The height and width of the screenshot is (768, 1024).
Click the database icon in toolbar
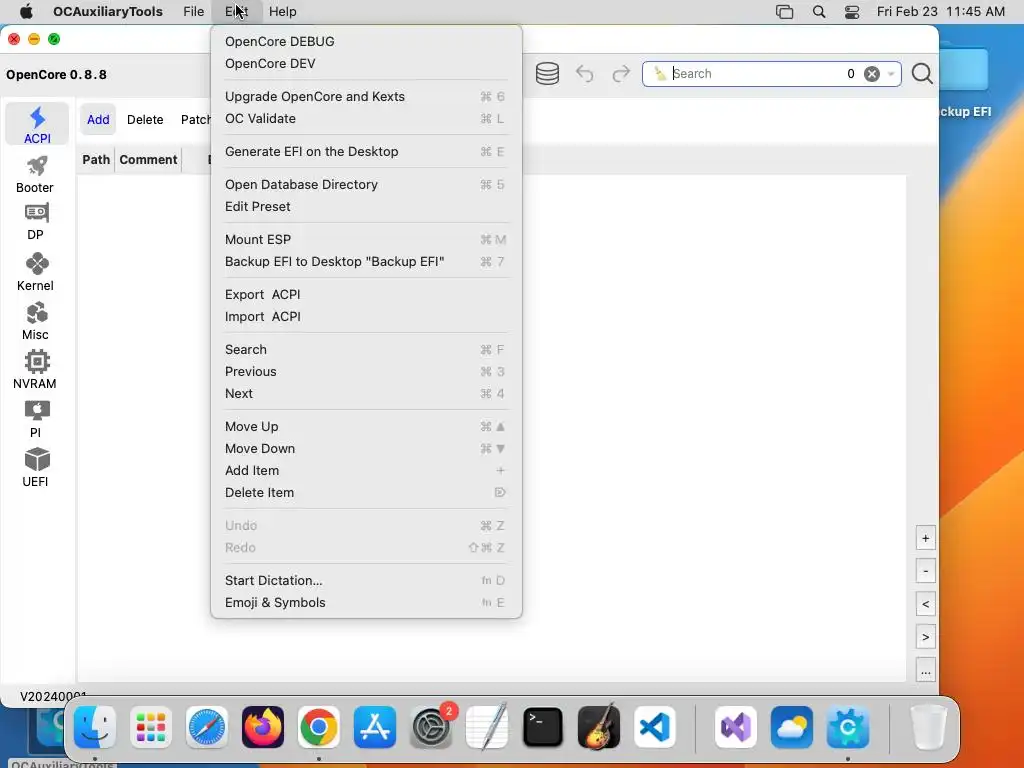pyautogui.click(x=547, y=74)
